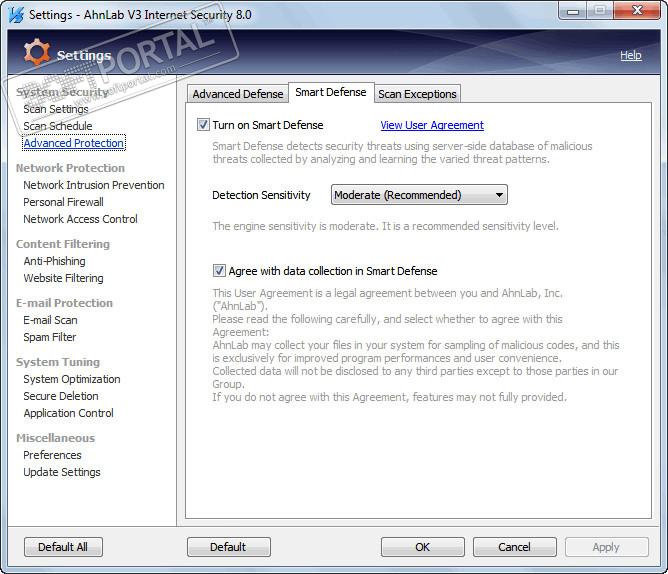Open Network Intrusion Prevention settings
Screen dimensions: 668x574
tap(94, 185)
